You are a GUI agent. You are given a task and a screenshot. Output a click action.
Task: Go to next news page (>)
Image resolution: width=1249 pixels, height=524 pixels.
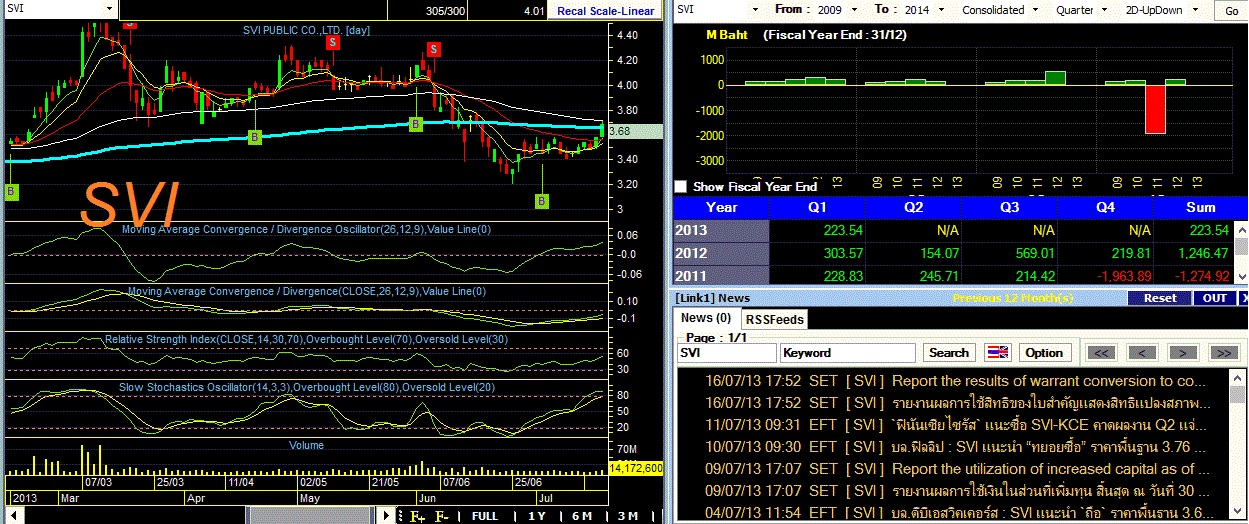pyautogui.click(x=1183, y=353)
